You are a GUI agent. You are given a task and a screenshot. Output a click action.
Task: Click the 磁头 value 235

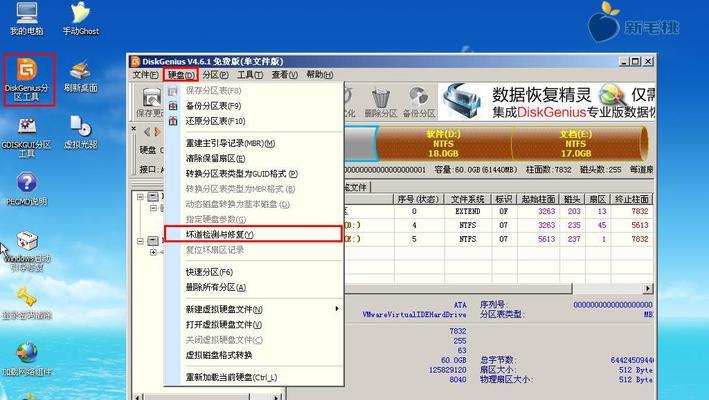(574, 225)
